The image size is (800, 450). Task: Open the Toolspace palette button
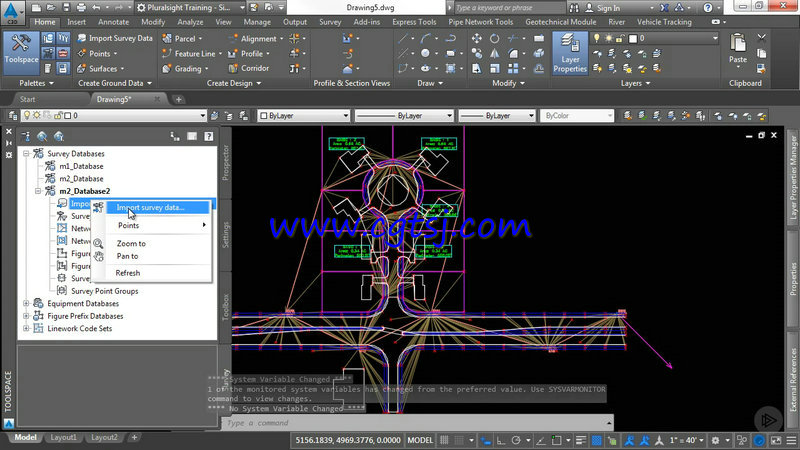(x=21, y=53)
